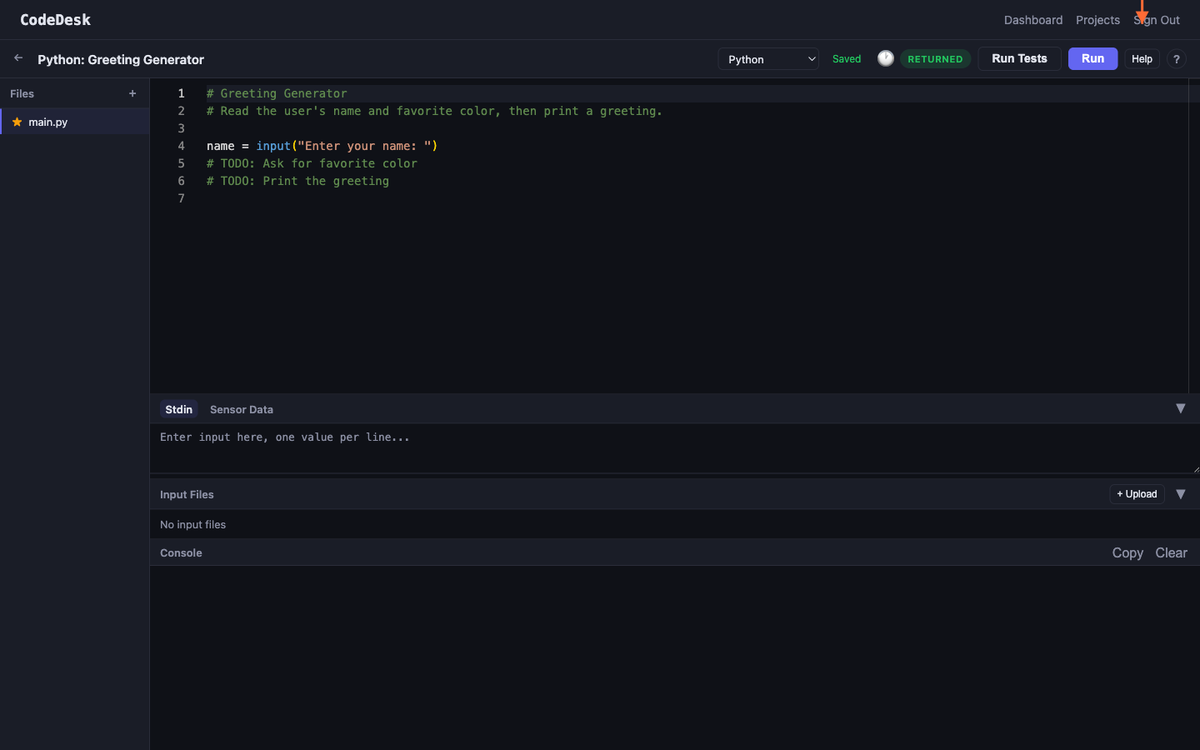Copy the console output
The image size is (1200, 750).
pos(1127,553)
